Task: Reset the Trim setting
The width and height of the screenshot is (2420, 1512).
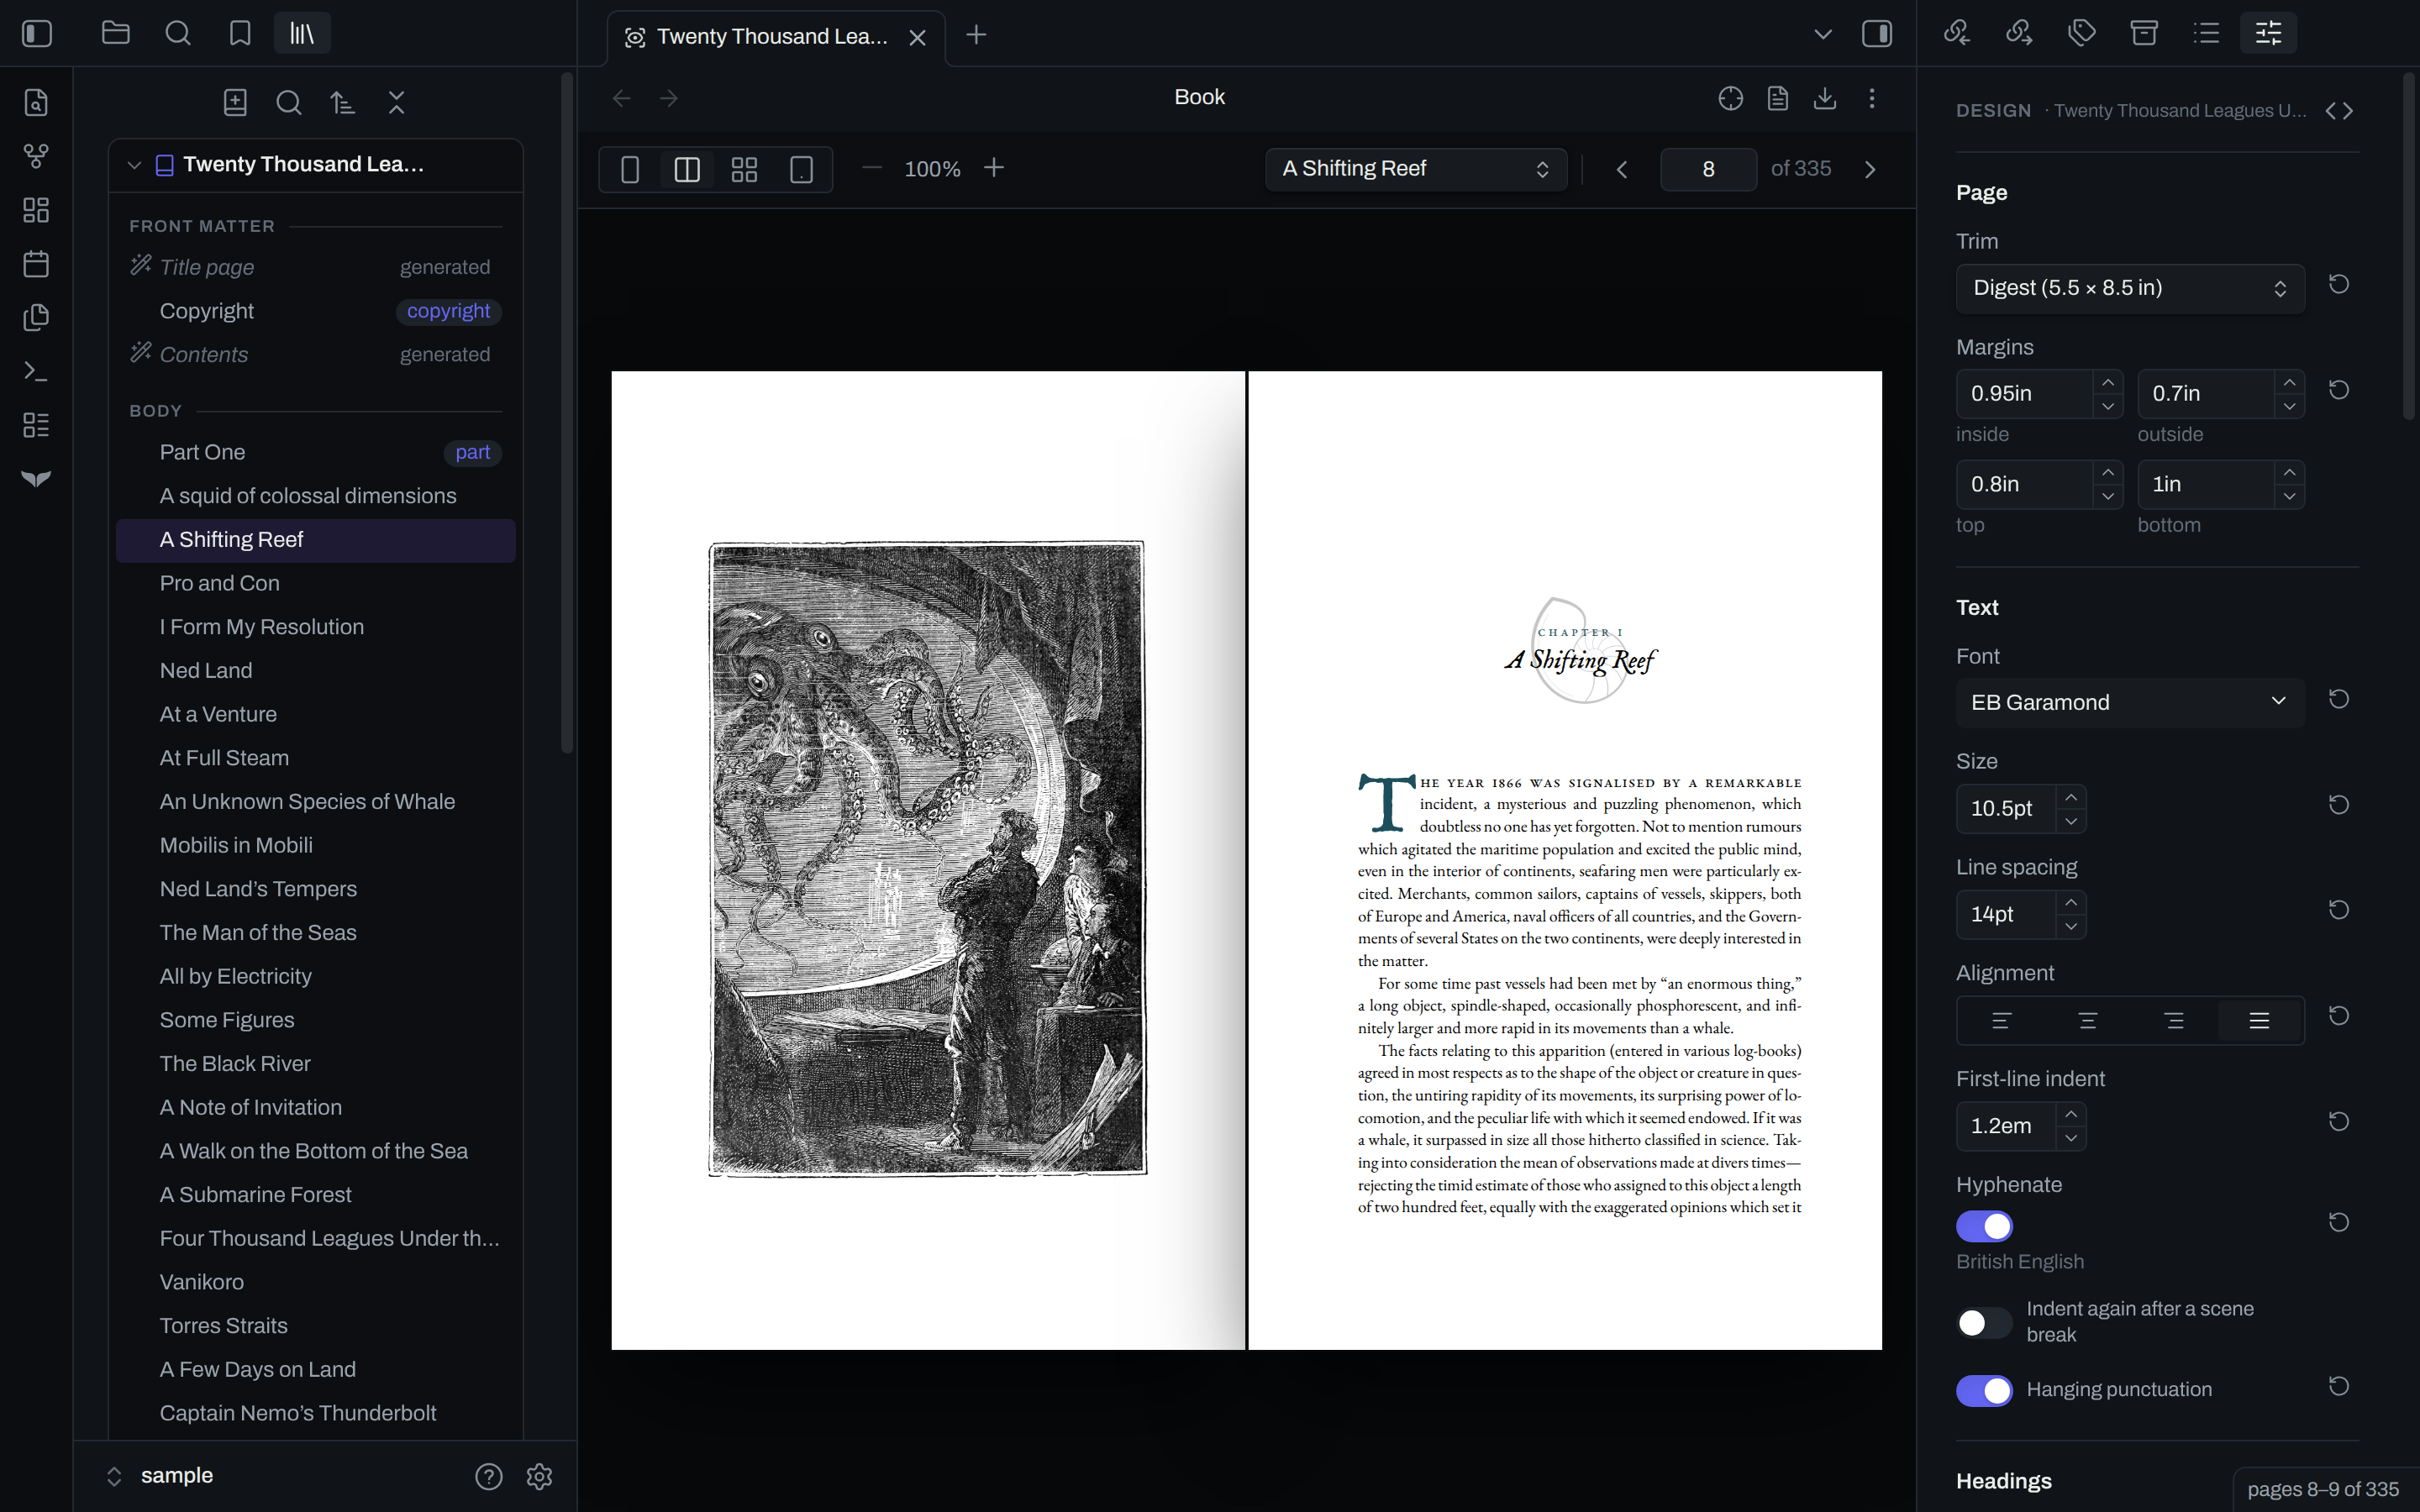Action: (2338, 285)
